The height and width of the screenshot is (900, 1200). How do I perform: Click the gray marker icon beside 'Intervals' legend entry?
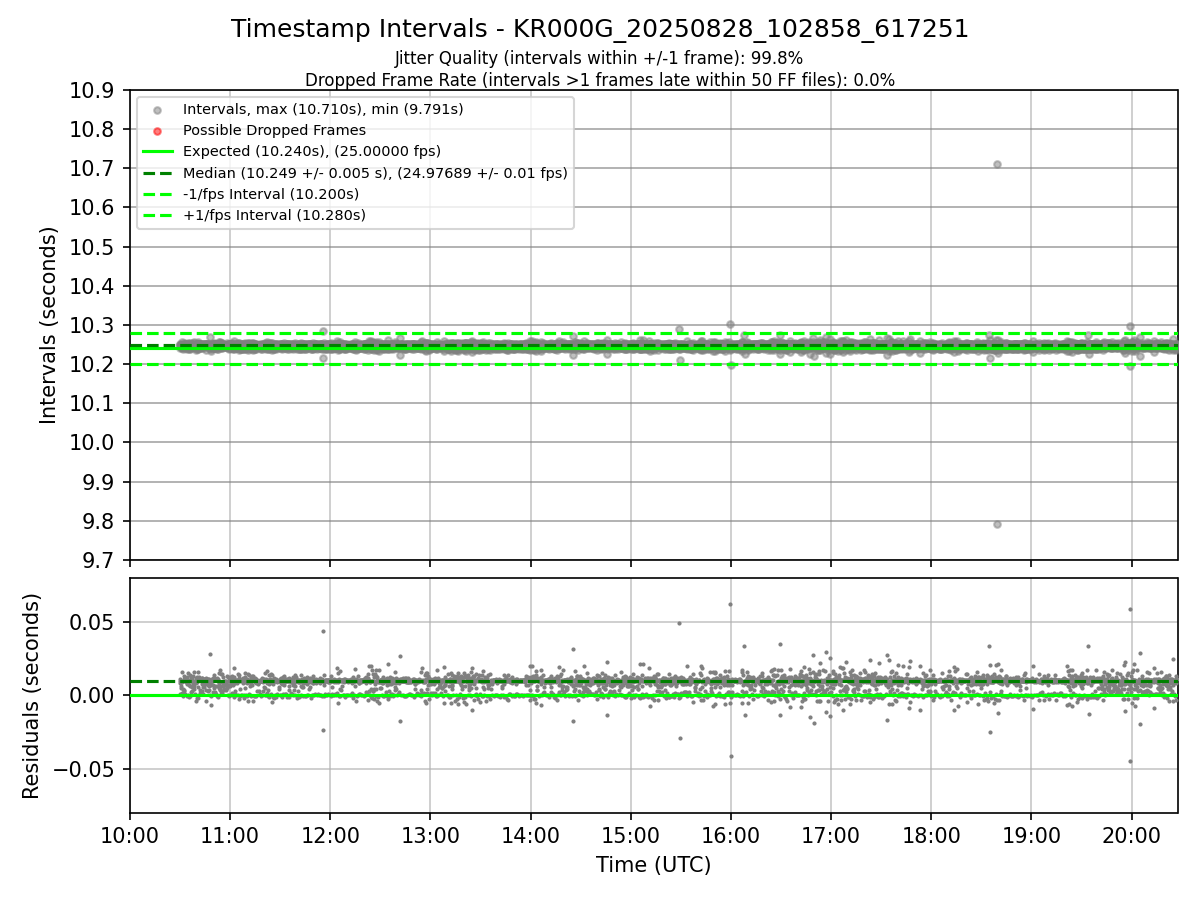click(157, 109)
